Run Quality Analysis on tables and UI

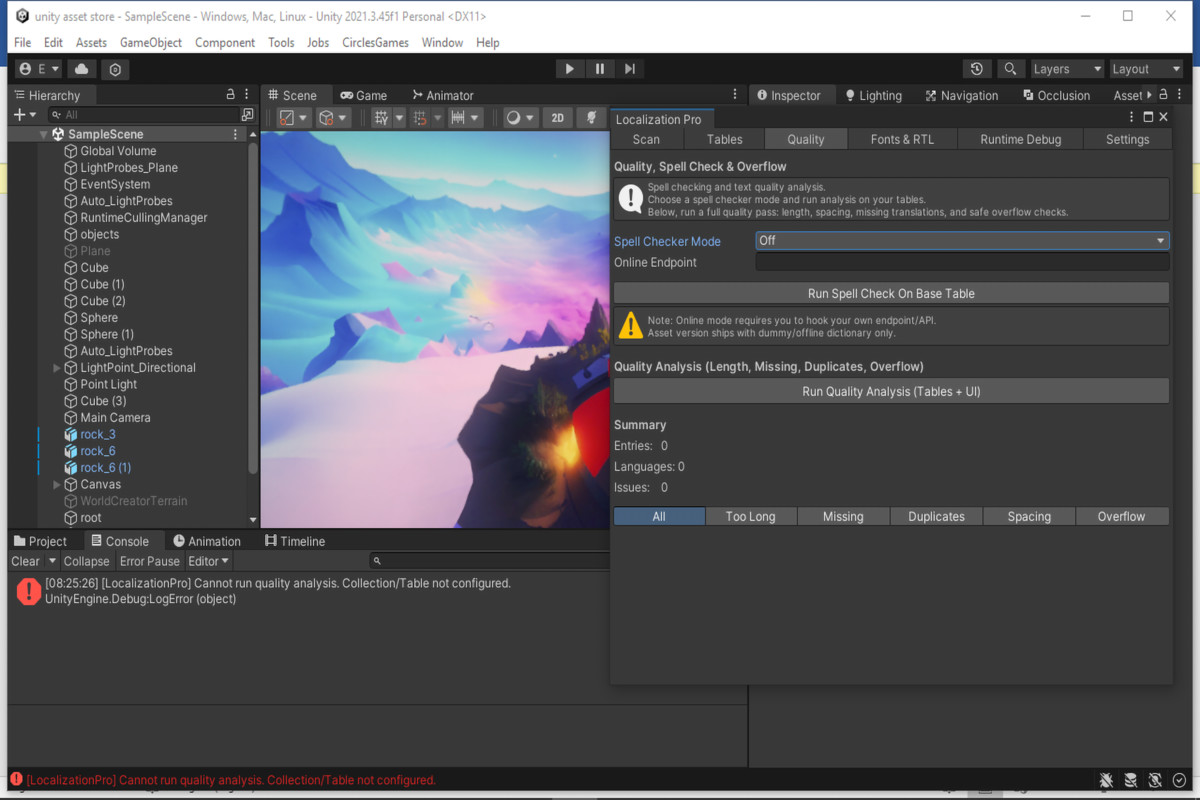pos(890,390)
